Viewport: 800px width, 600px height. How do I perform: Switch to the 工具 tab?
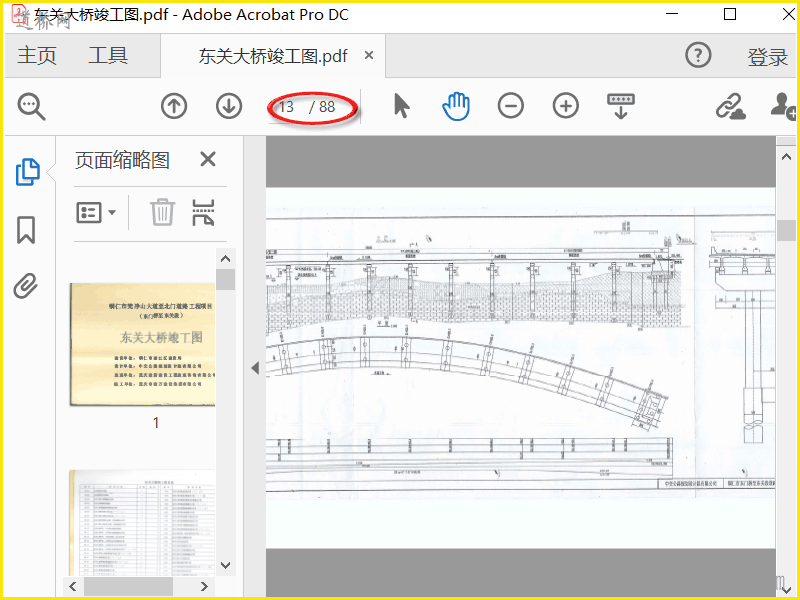point(108,55)
